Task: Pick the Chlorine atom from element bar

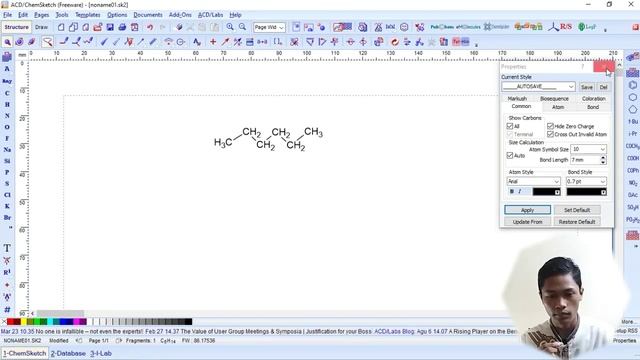Action: click(x=7, y=195)
